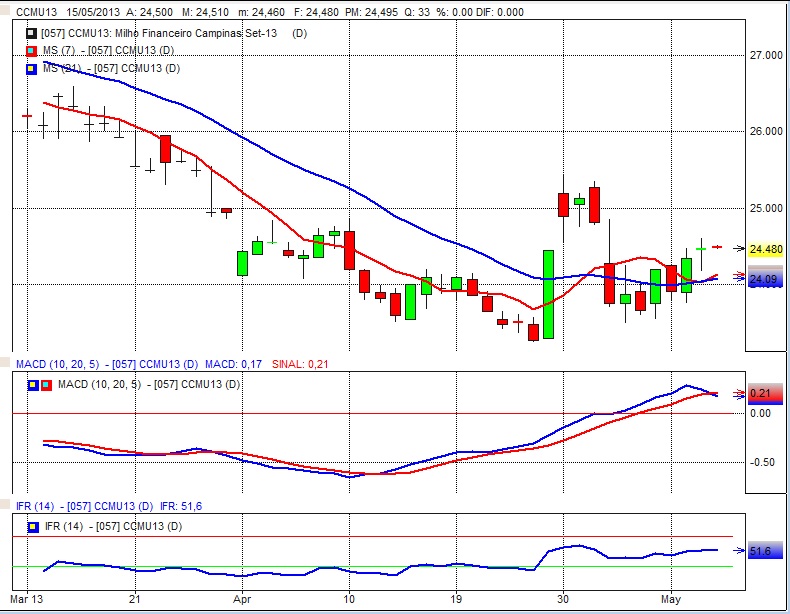
Task: Click the IFR (14) legend icon
Action: (x=34, y=526)
